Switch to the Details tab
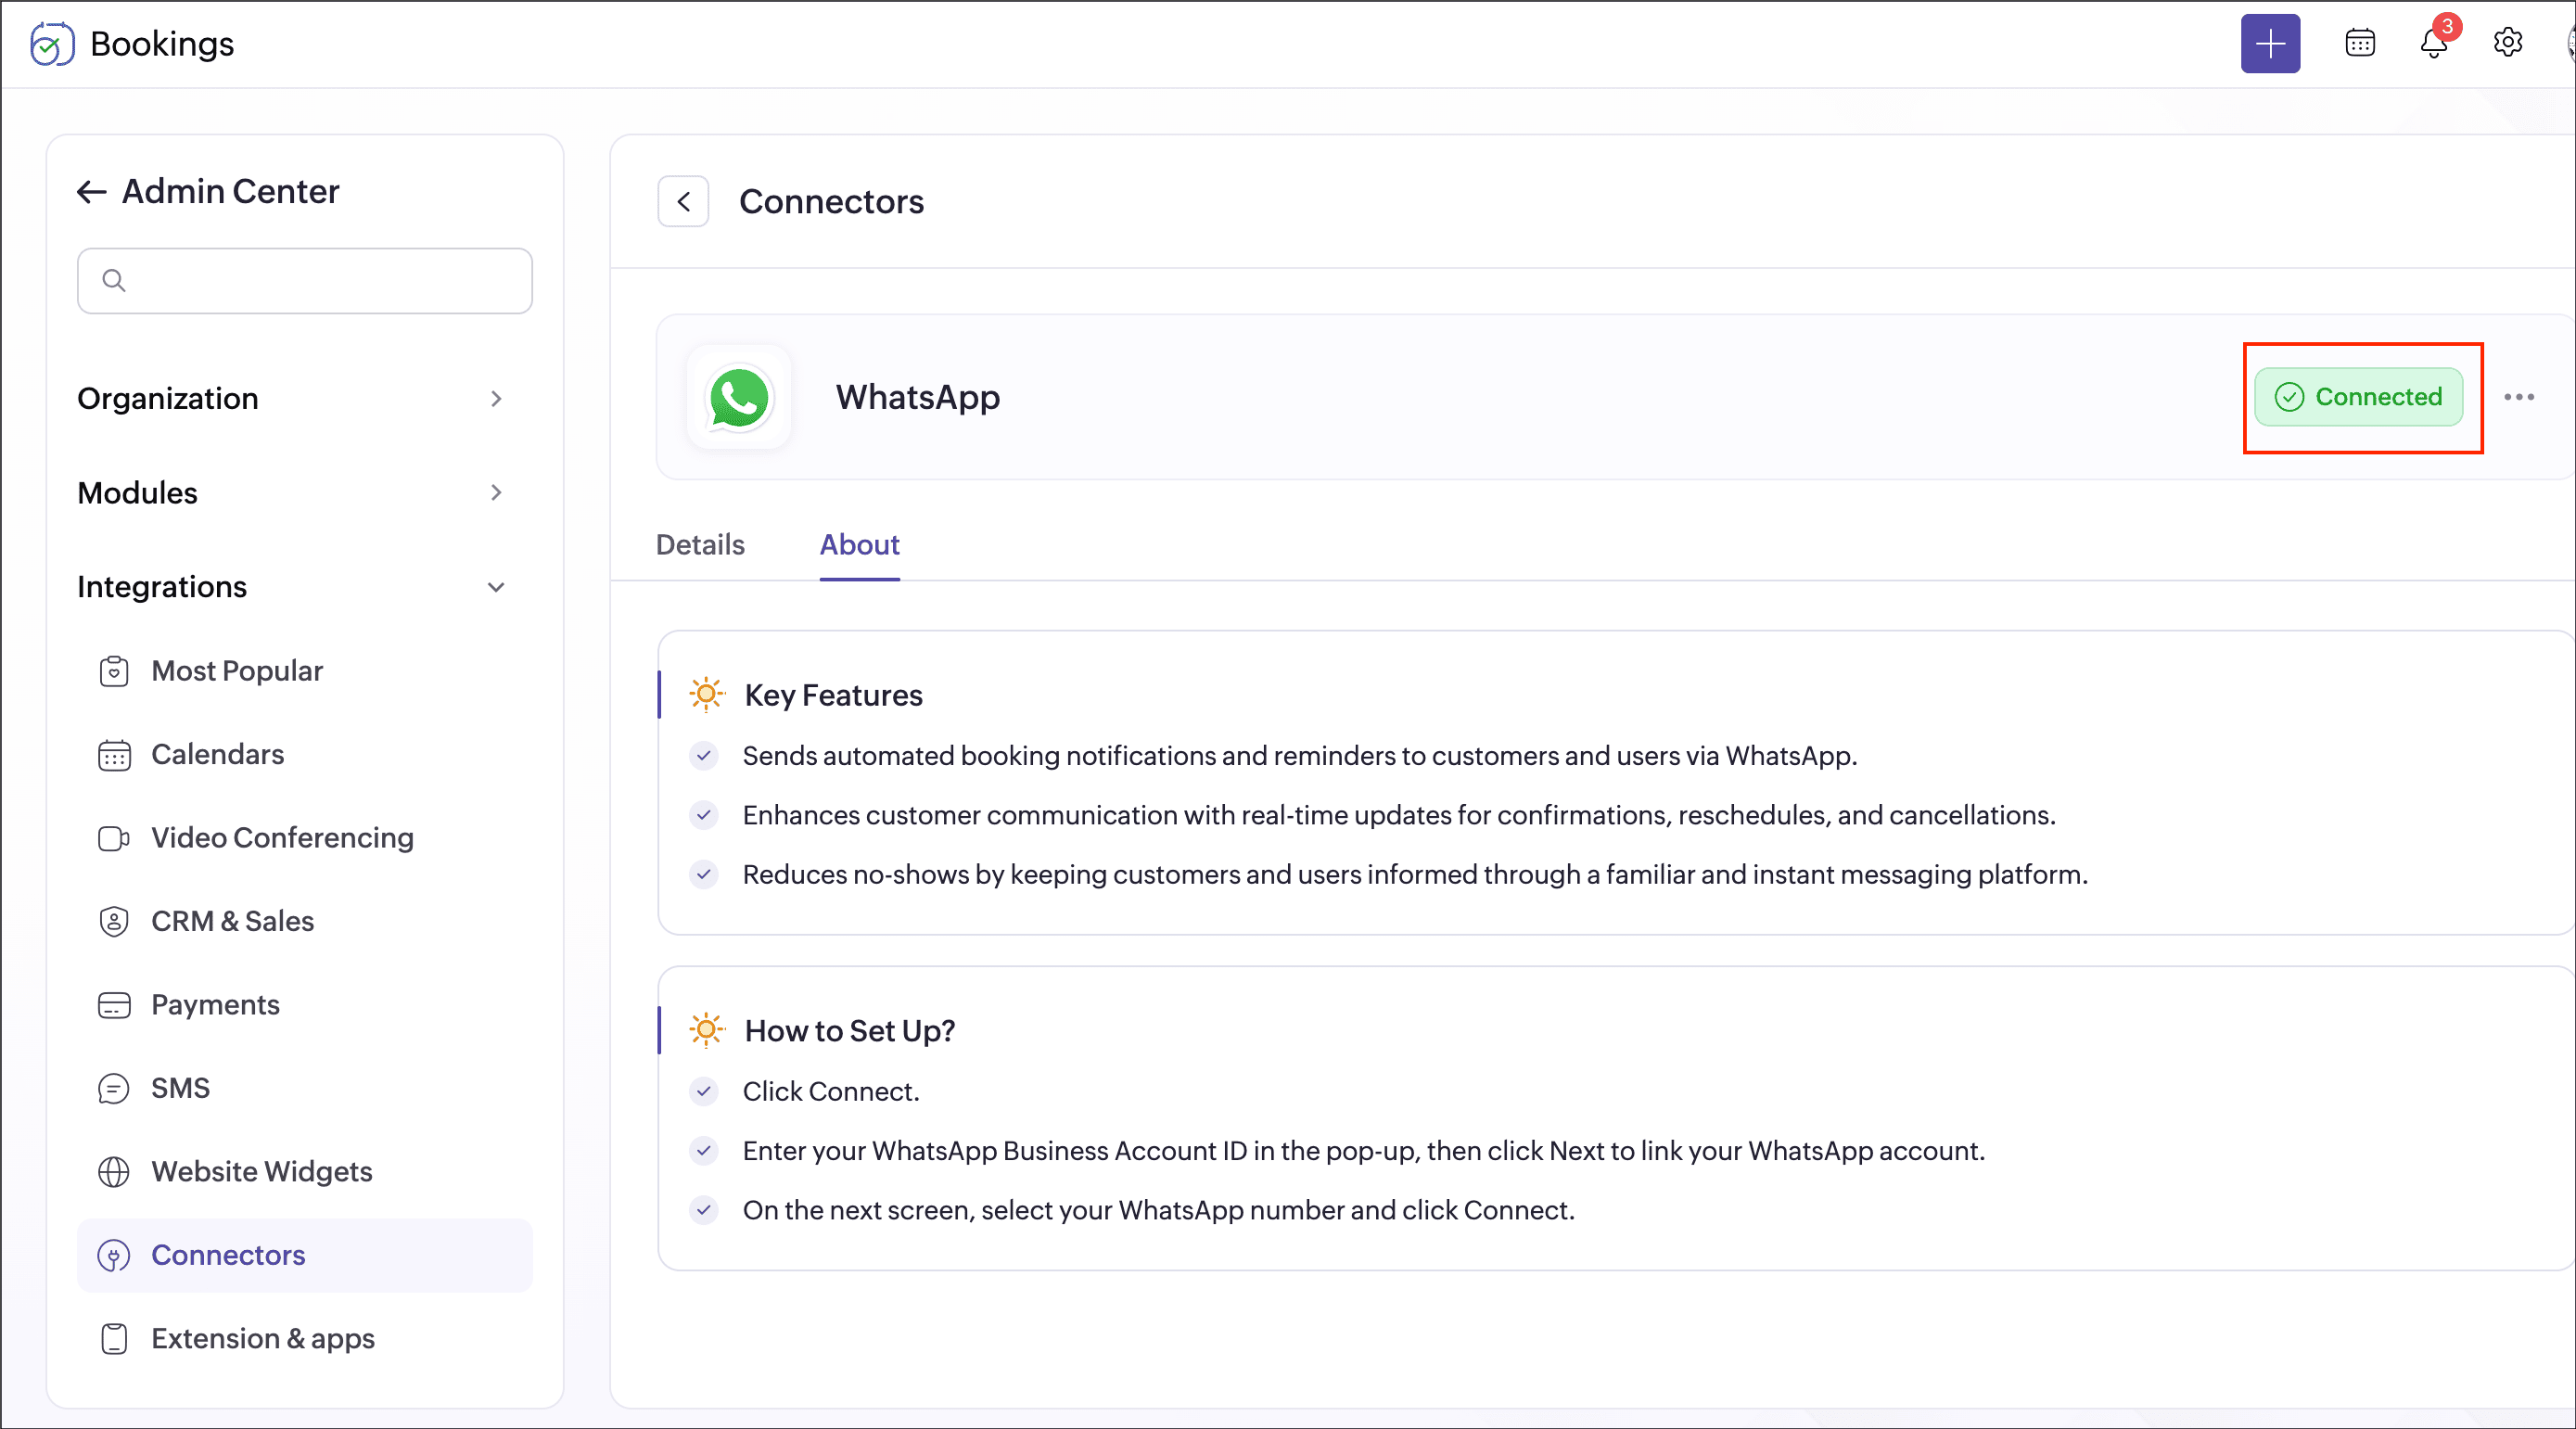The image size is (2576, 1429). (x=700, y=545)
